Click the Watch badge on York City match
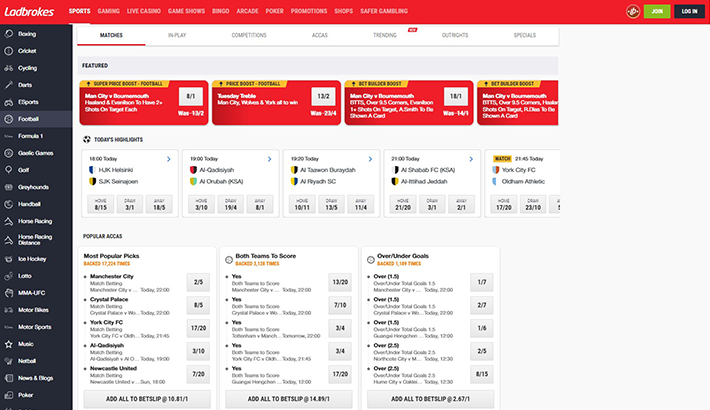710x410 pixels. coord(502,159)
